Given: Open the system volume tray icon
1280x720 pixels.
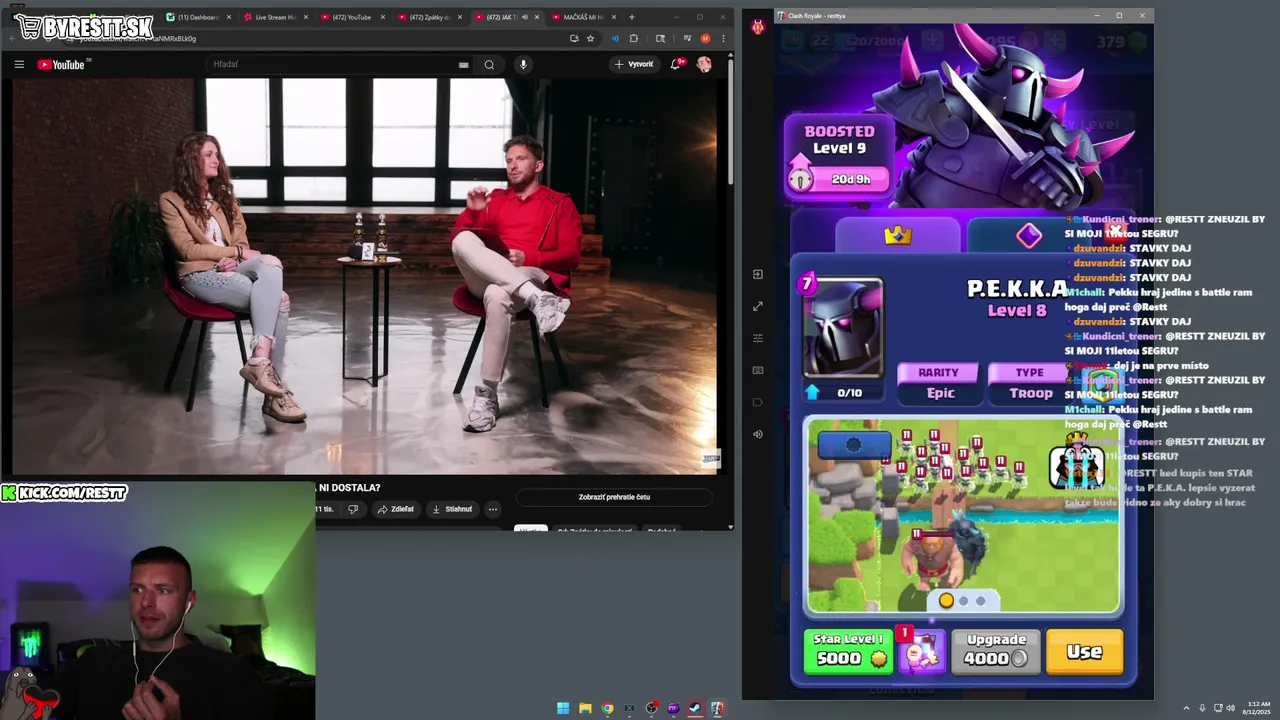Looking at the screenshot, I should tap(1229, 708).
